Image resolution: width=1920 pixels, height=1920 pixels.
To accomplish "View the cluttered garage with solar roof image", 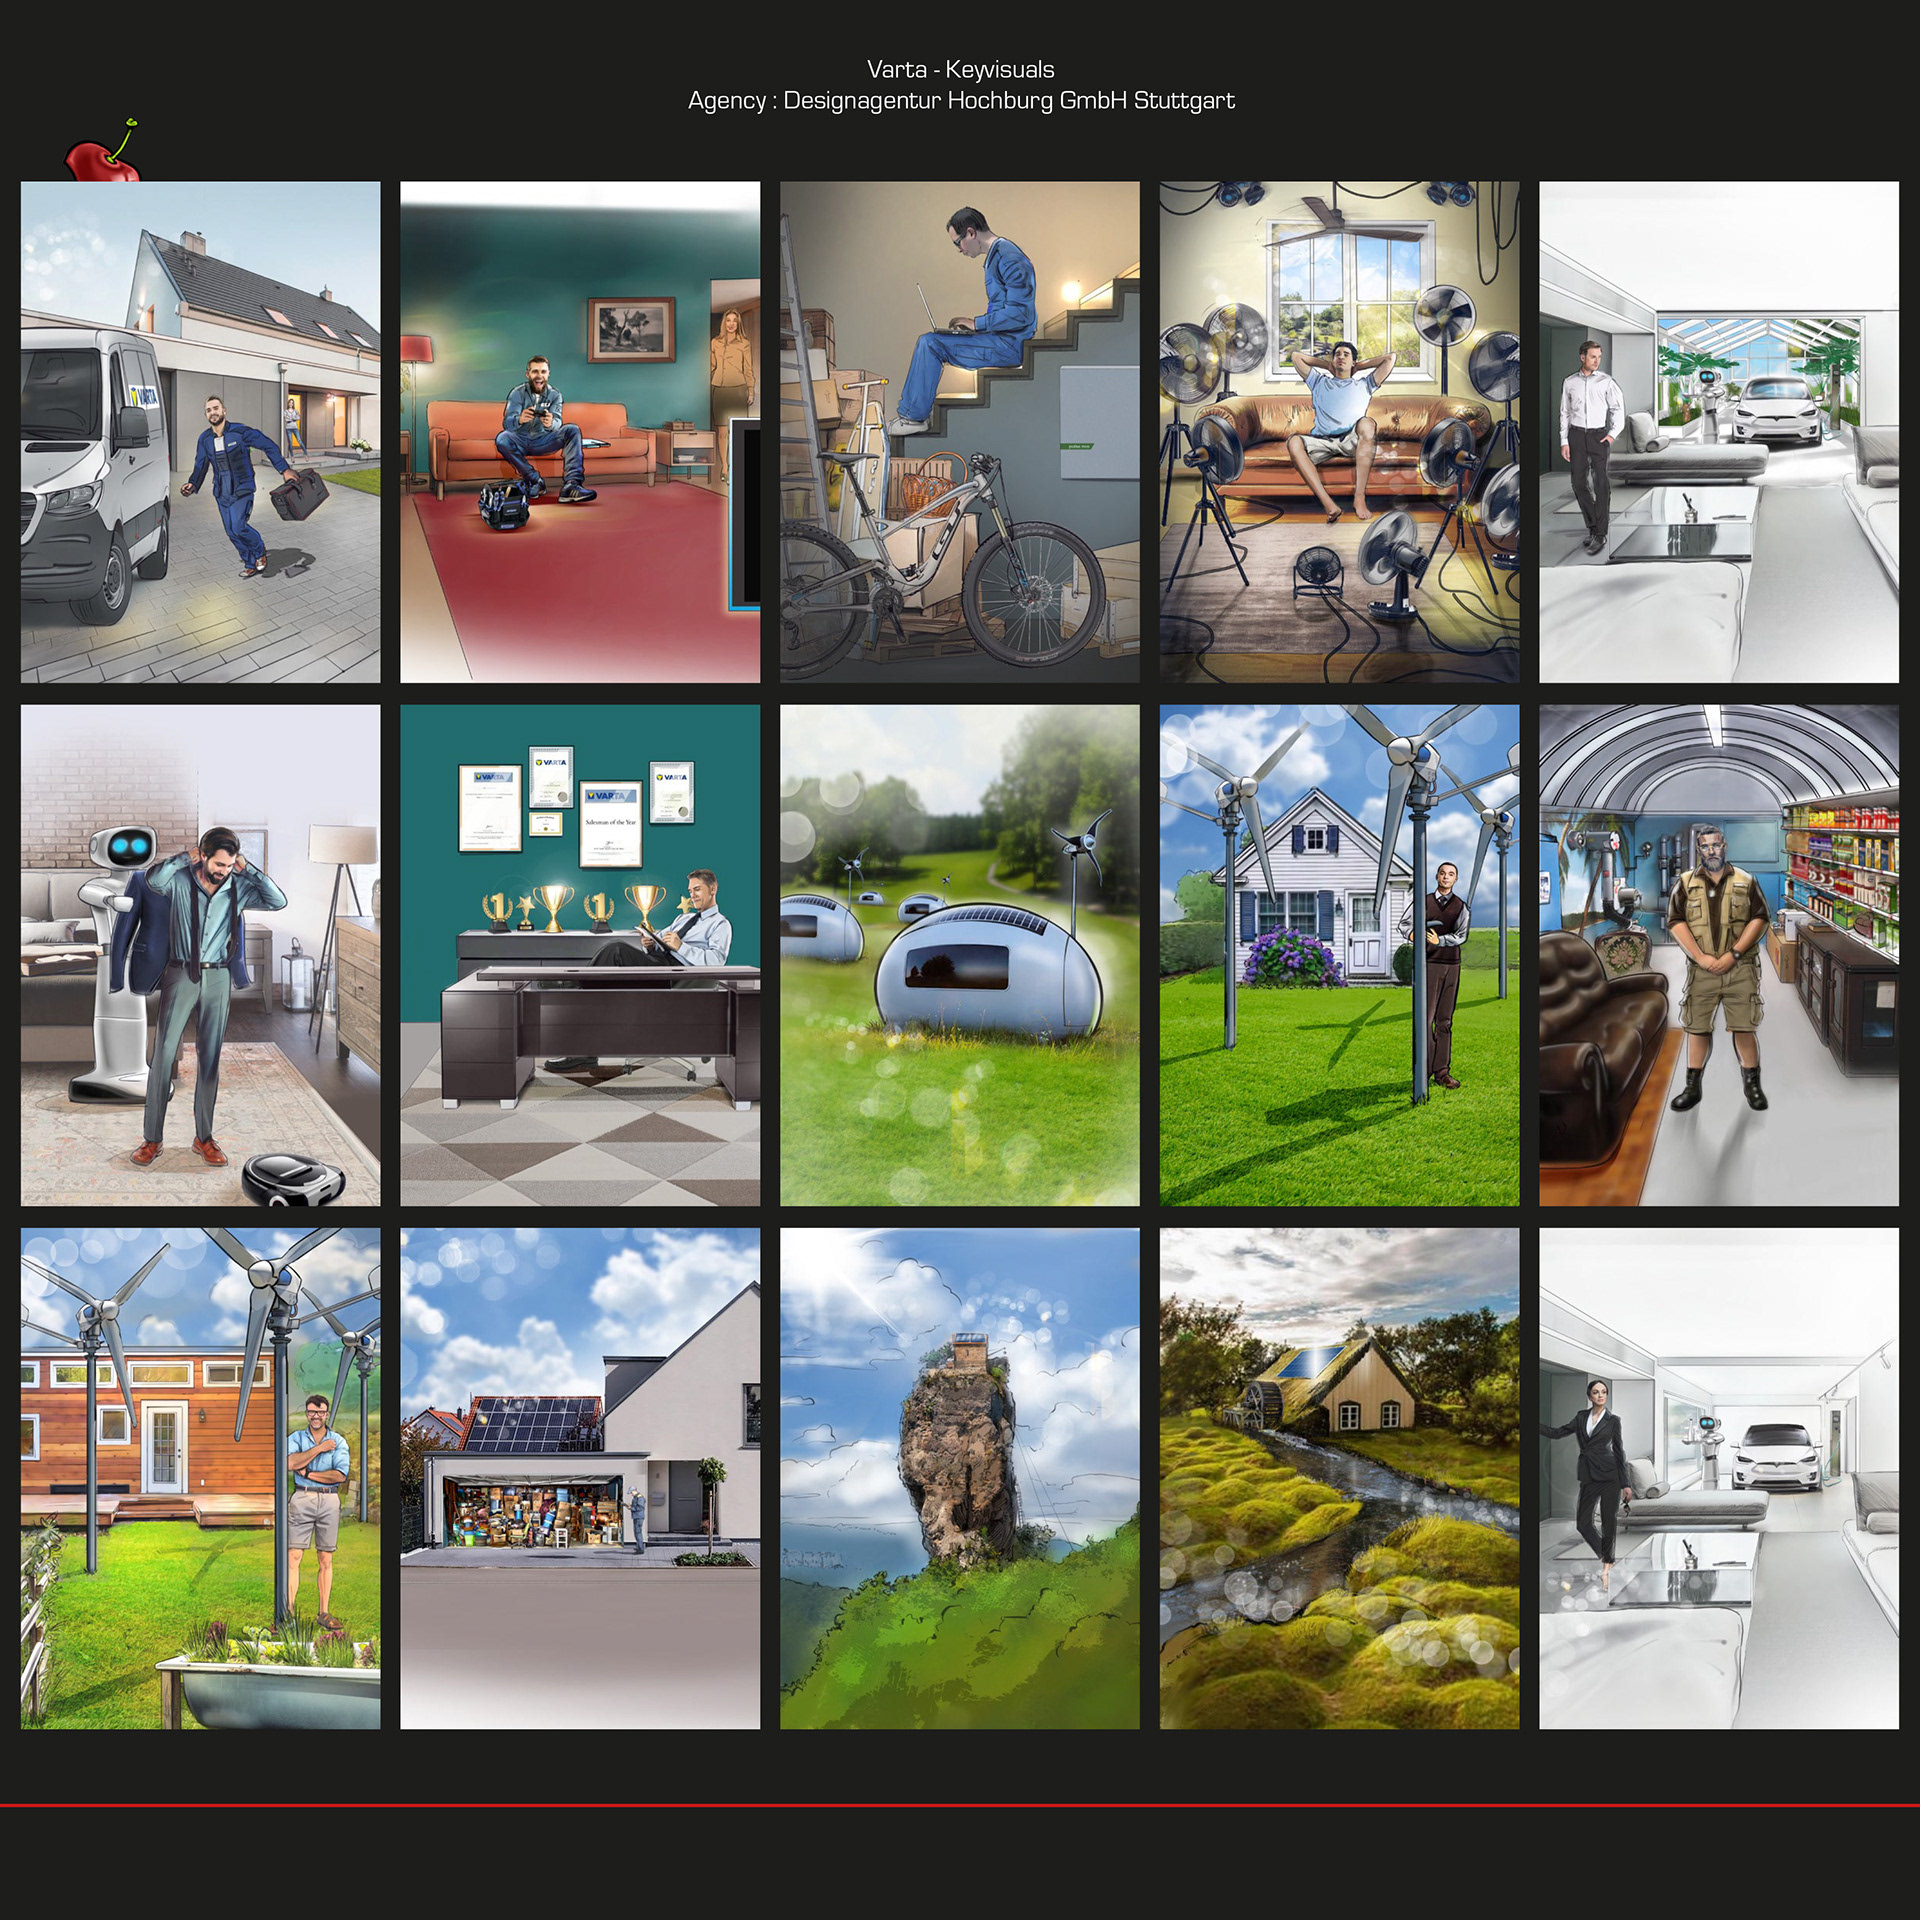I will [x=580, y=1478].
